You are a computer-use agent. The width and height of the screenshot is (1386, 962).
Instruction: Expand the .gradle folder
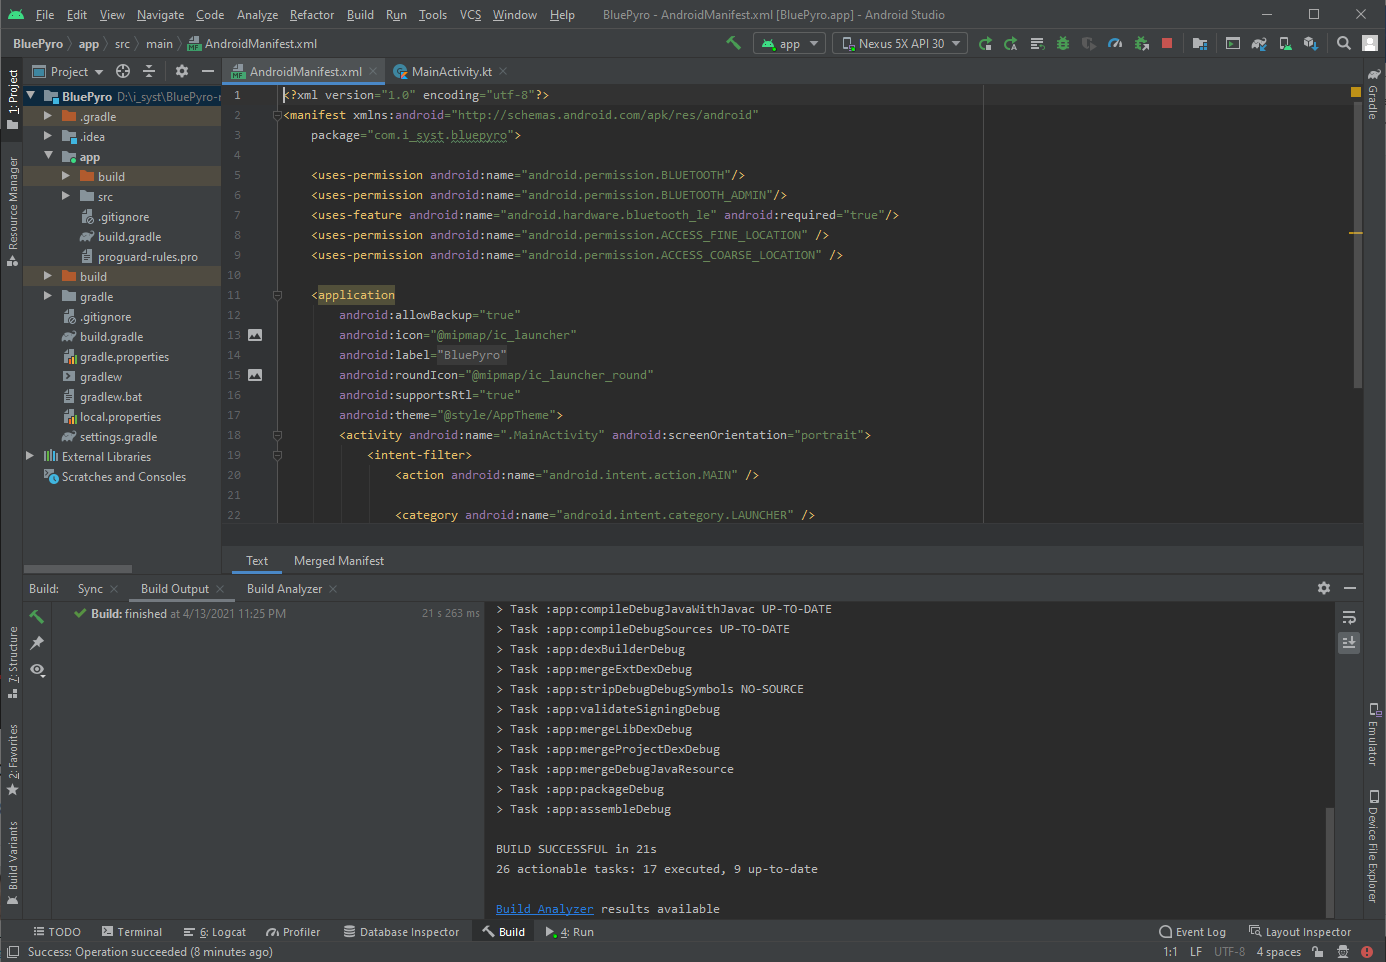[x=47, y=116]
